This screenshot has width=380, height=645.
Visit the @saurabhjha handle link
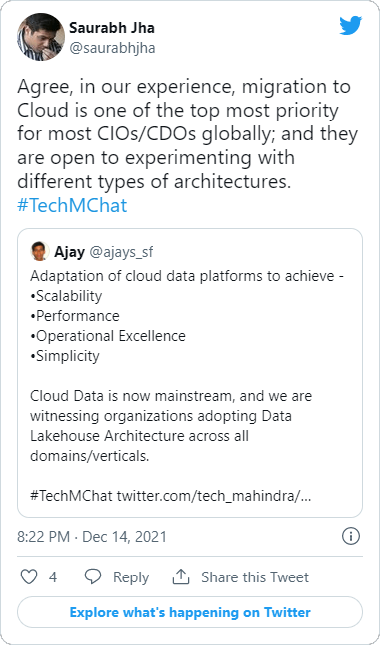pos(112,48)
